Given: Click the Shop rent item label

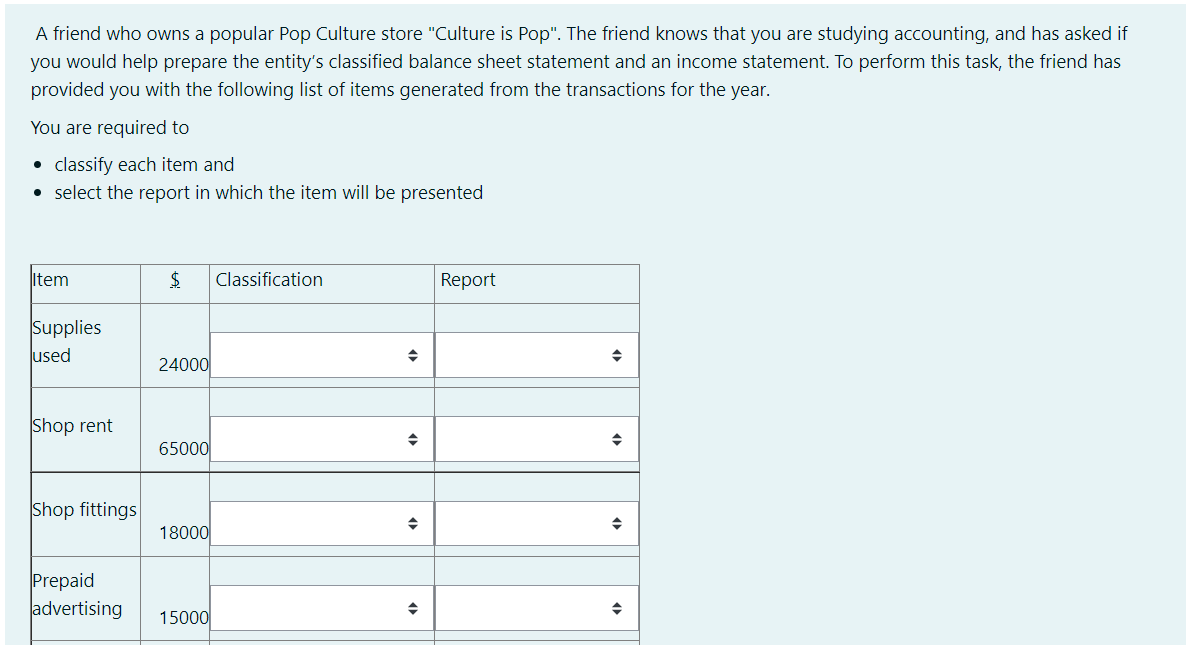Looking at the screenshot, I should (x=72, y=426).
